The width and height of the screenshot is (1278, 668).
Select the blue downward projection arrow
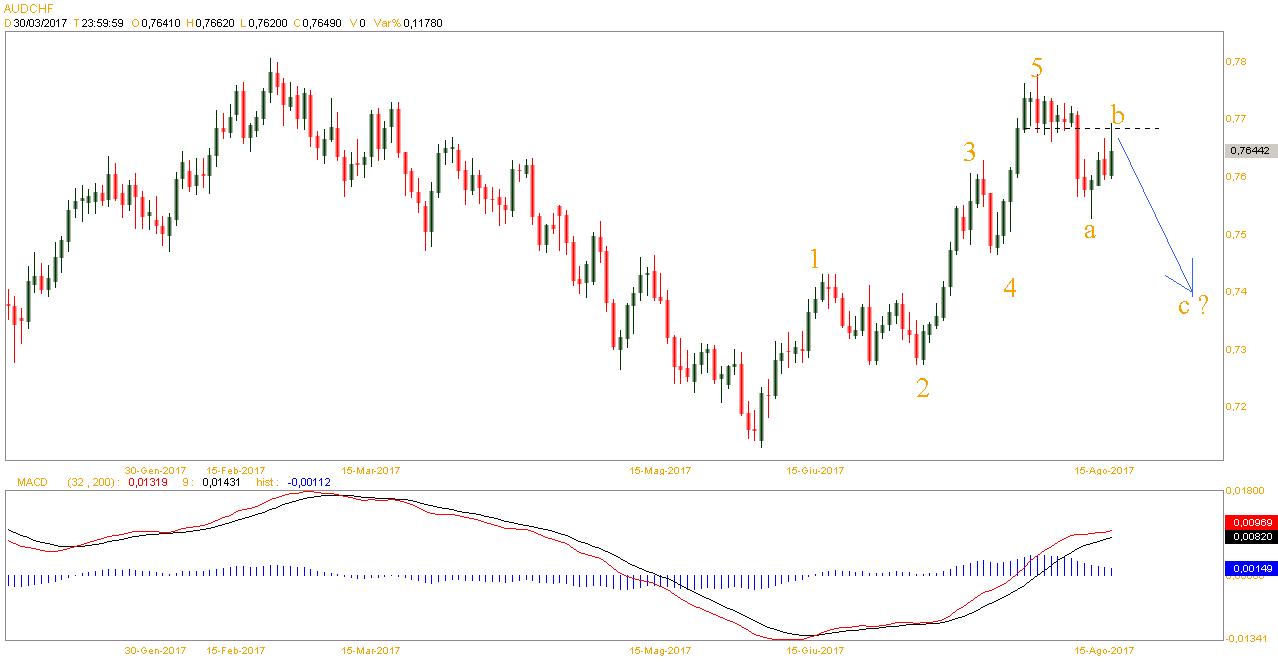(x=1155, y=212)
